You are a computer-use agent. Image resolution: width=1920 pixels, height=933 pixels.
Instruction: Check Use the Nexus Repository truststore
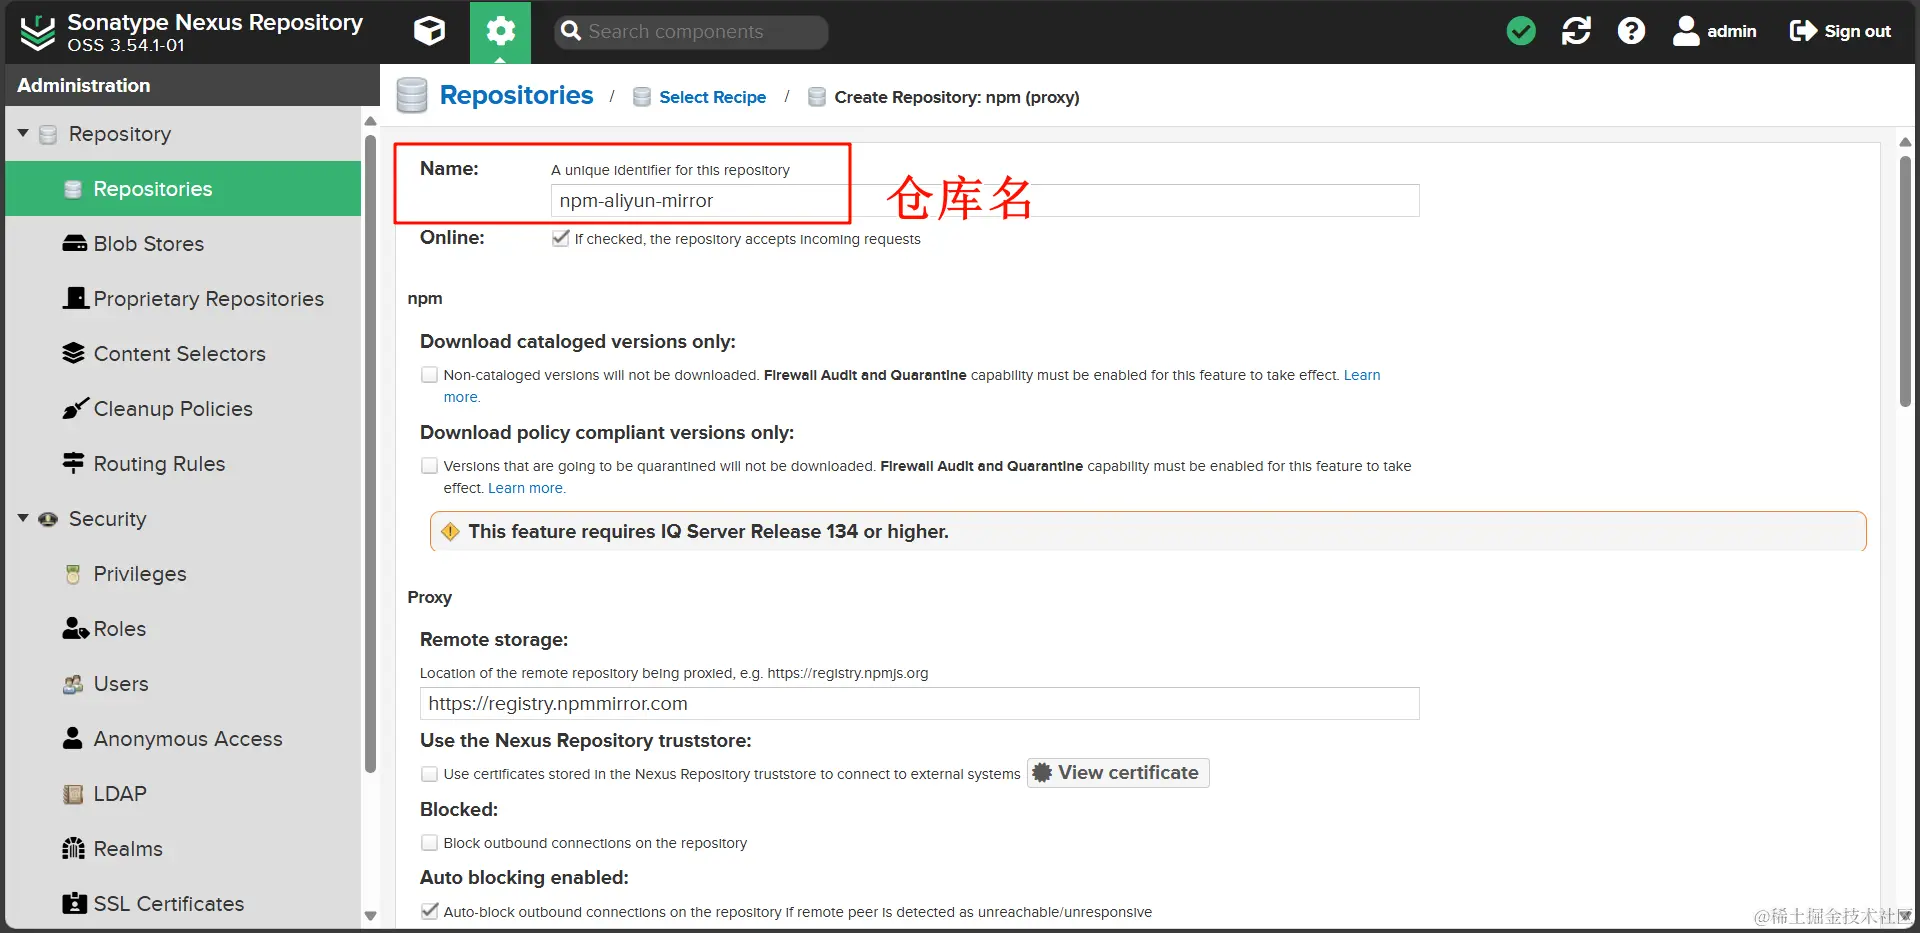(429, 774)
